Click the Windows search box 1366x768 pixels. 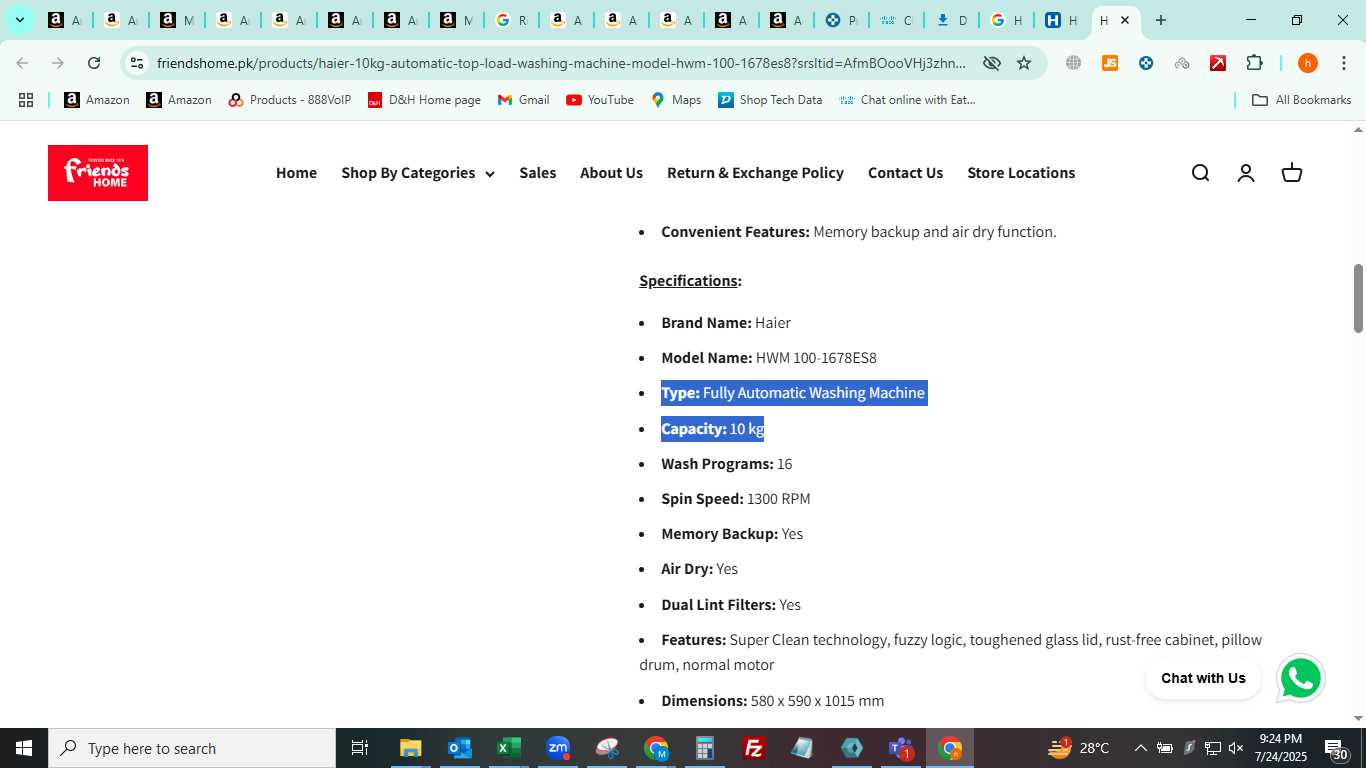click(192, 748)
